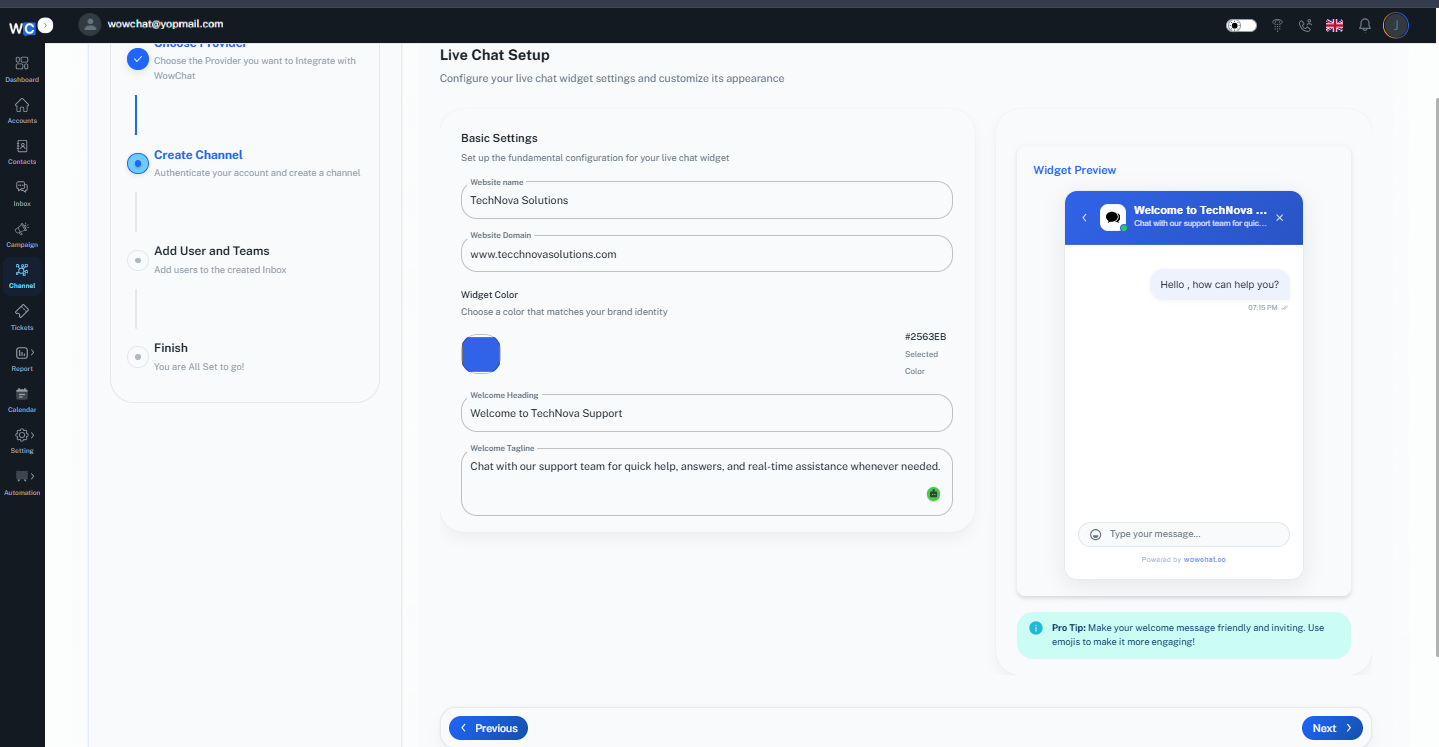This screenshot has width=1439, height=747.
Task: Open the blue widget color swatch
Action: pyautogui.click(x=481, y=354)
